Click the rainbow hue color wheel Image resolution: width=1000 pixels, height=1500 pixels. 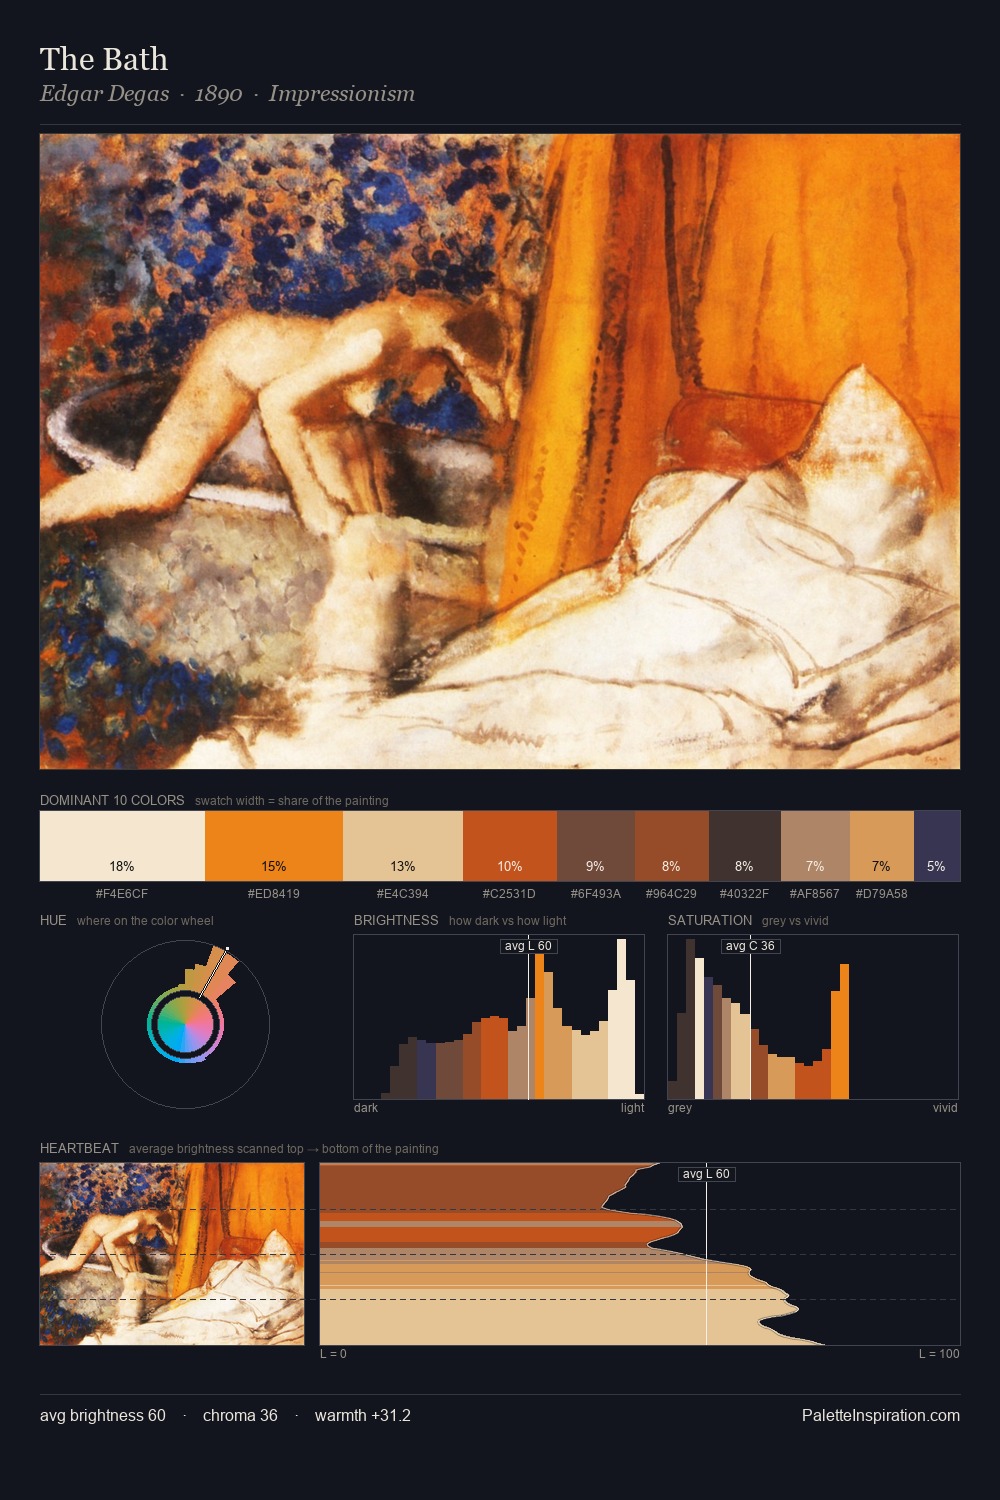pos(185,1025)
